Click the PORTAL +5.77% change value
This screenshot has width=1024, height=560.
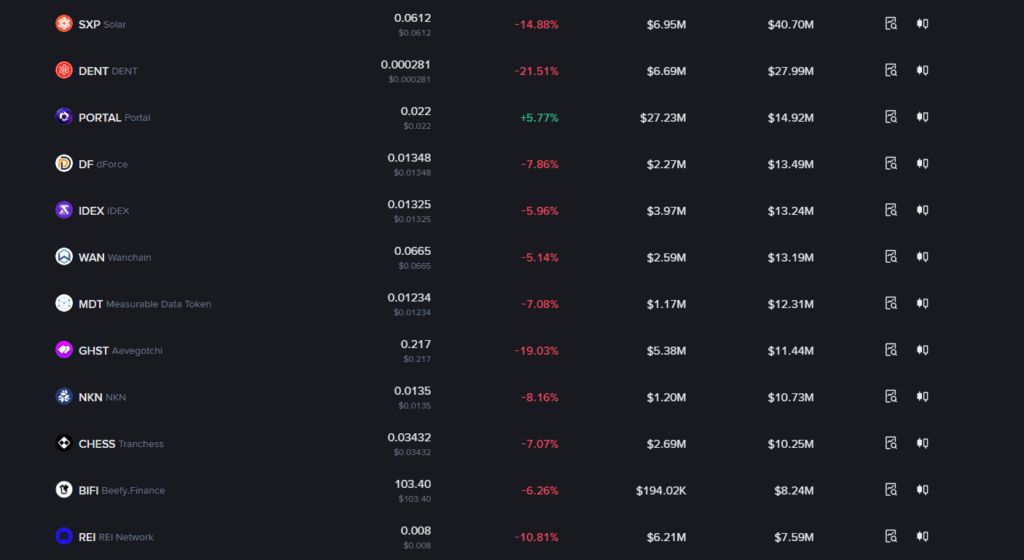tap(539, 118)
